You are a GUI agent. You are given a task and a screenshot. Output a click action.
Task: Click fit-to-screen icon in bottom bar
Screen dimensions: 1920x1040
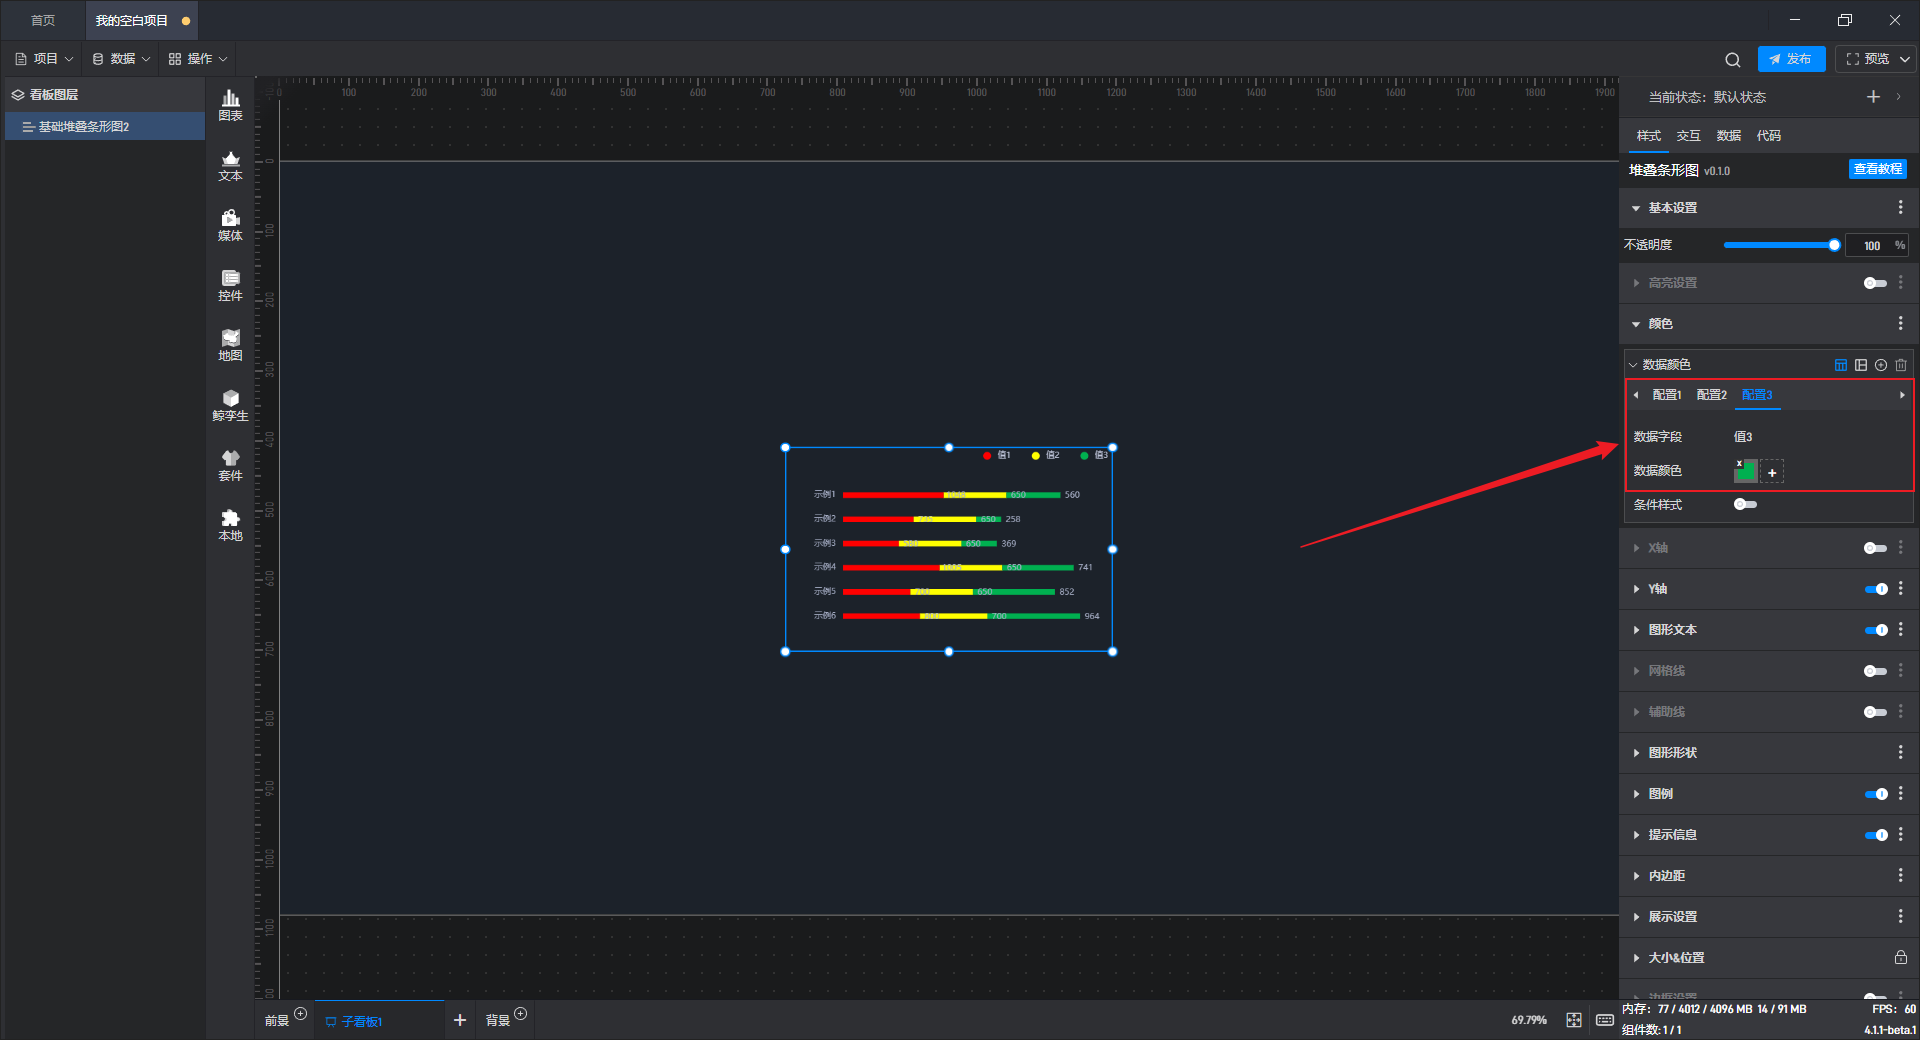coord(1574,1020)
